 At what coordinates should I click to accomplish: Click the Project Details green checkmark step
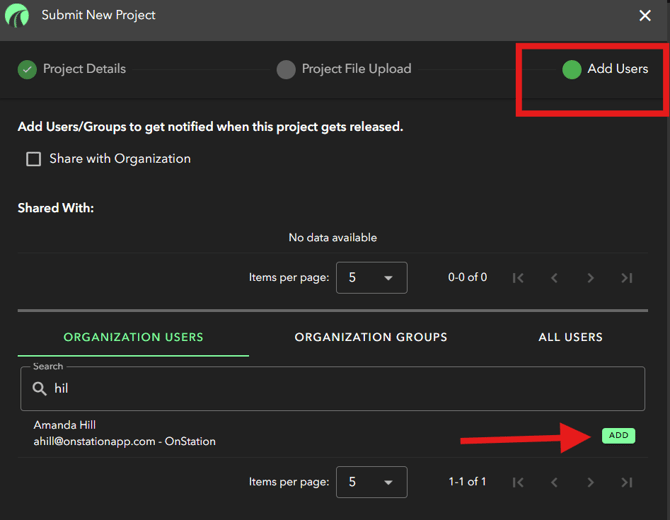[27, 69]
